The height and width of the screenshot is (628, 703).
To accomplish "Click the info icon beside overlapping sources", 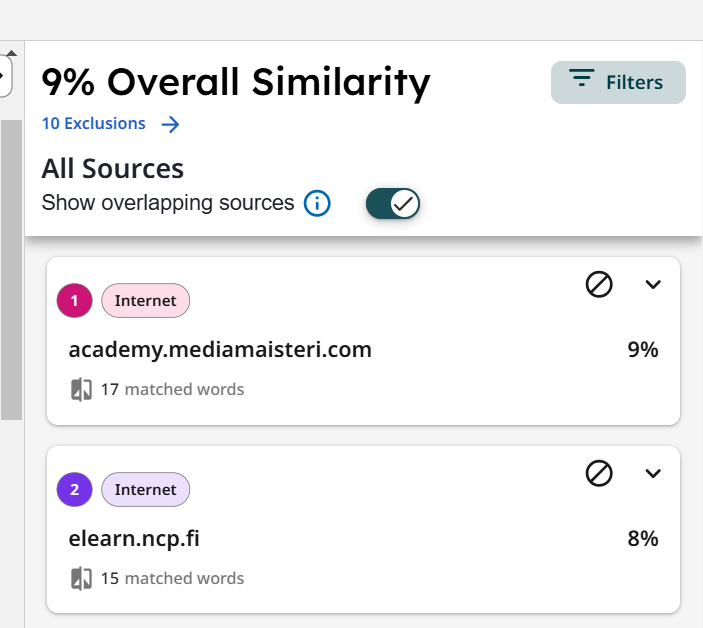I will pyautogui.click(x=317, y=204).
